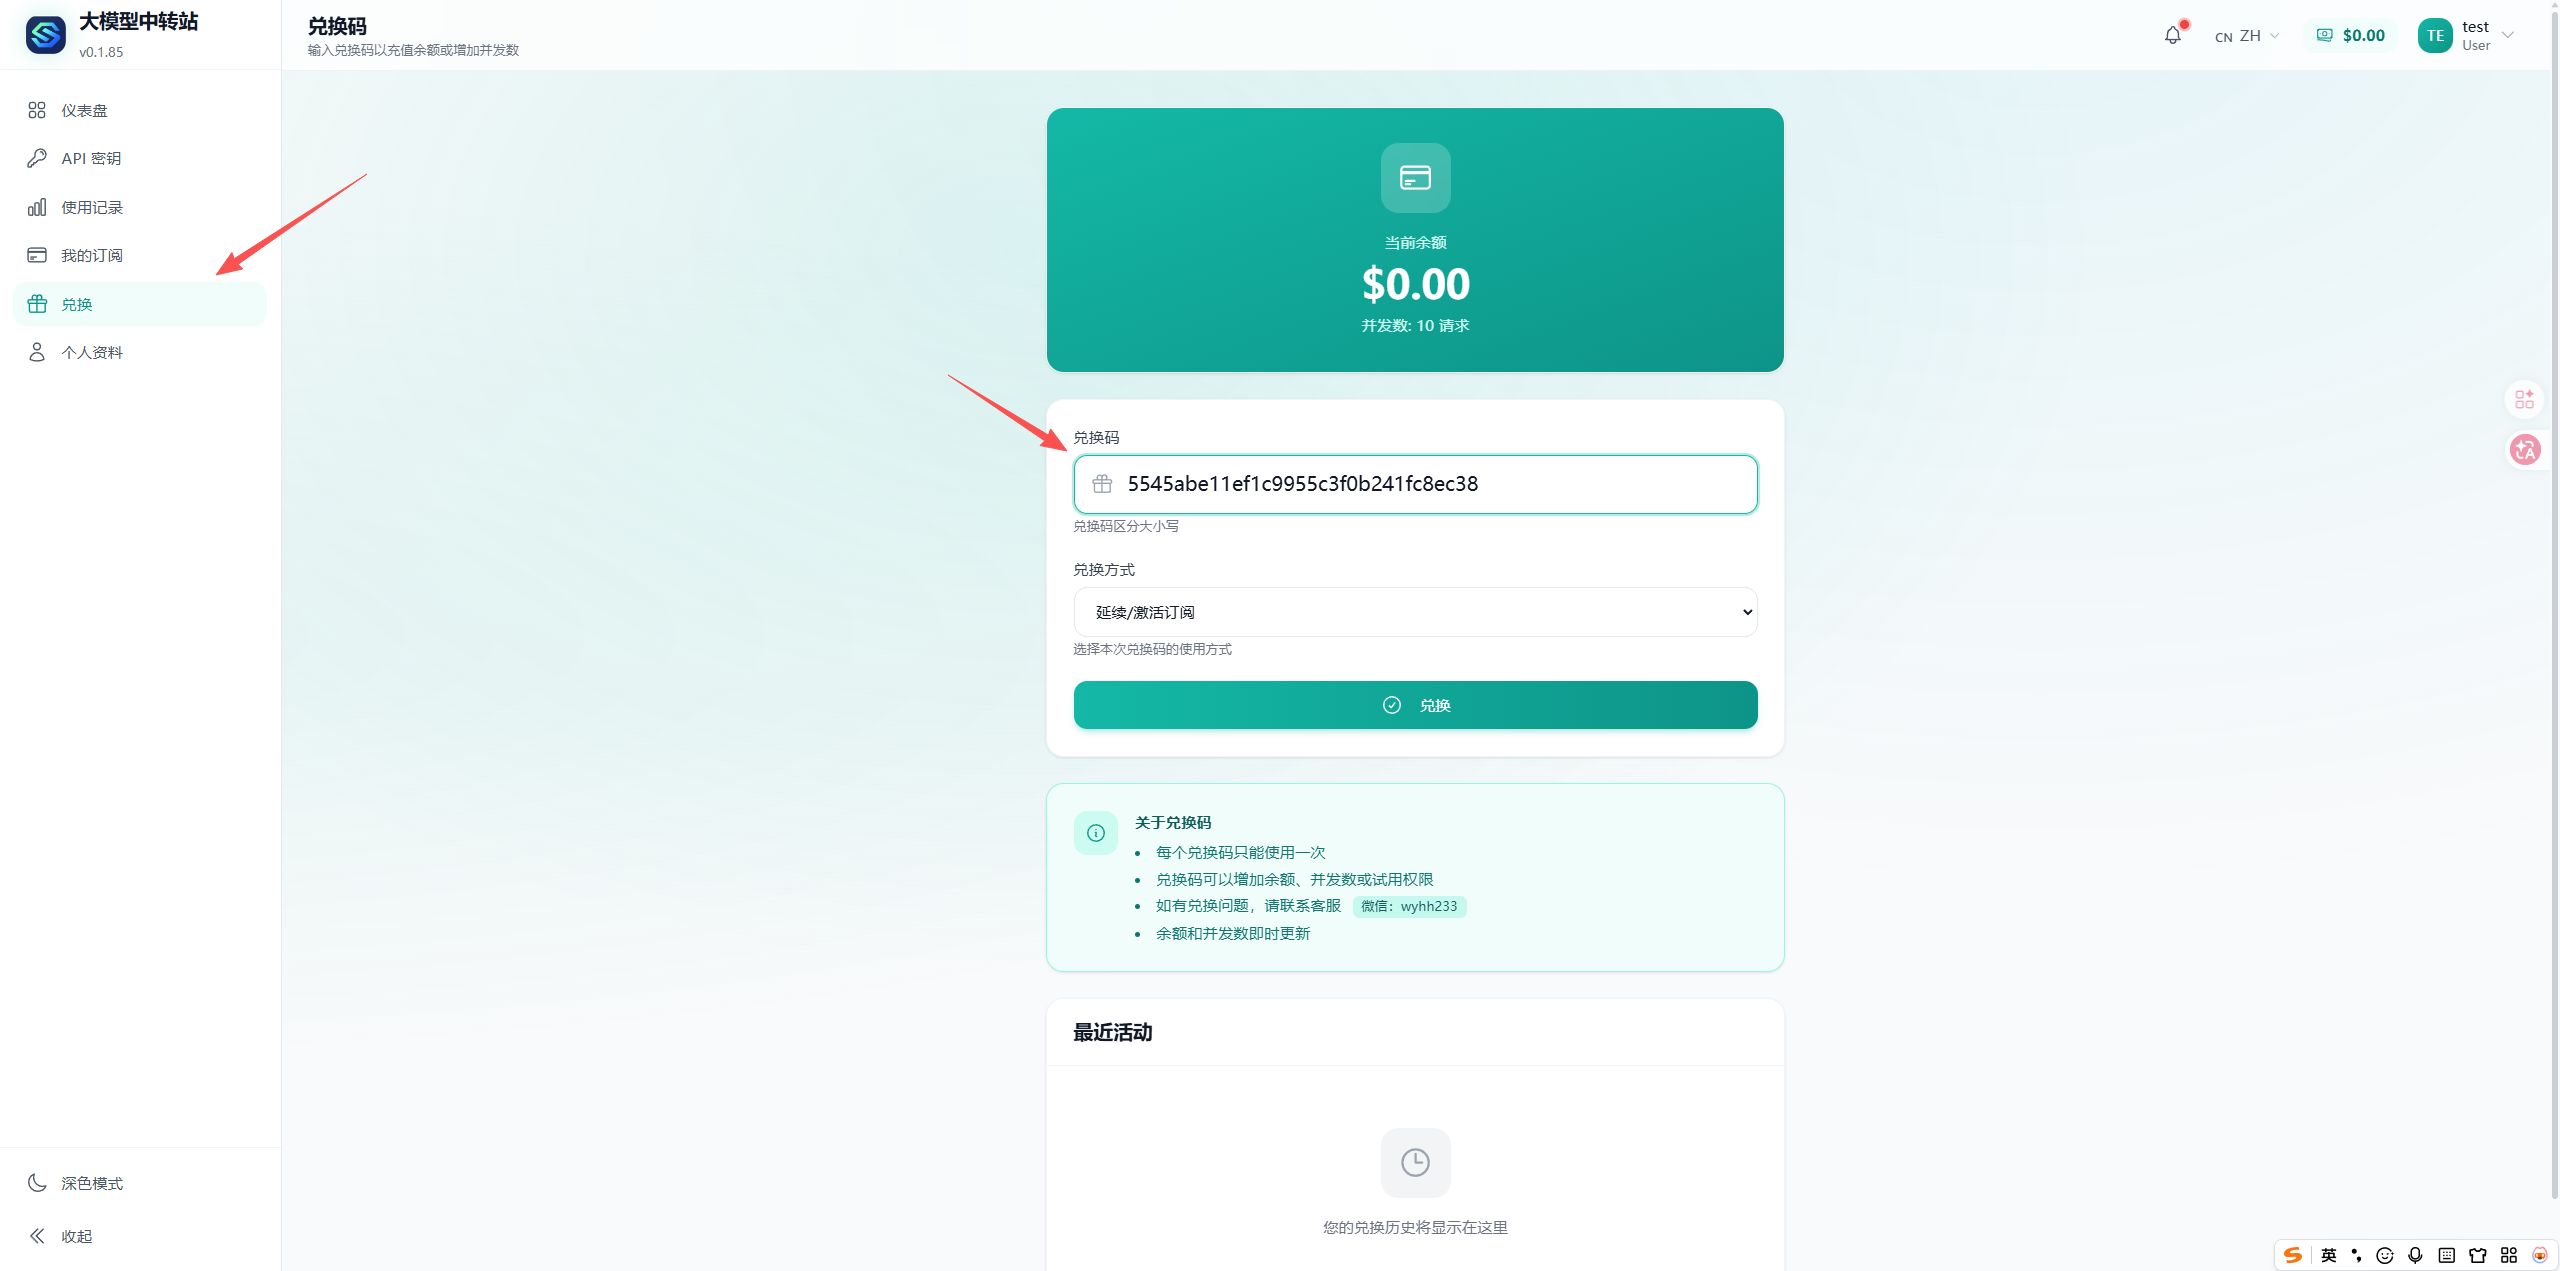2560x1271 pixels.
Task: Open the 兑换方式 dropdown
Action: pyautogui.click(x=1415, y=612)
